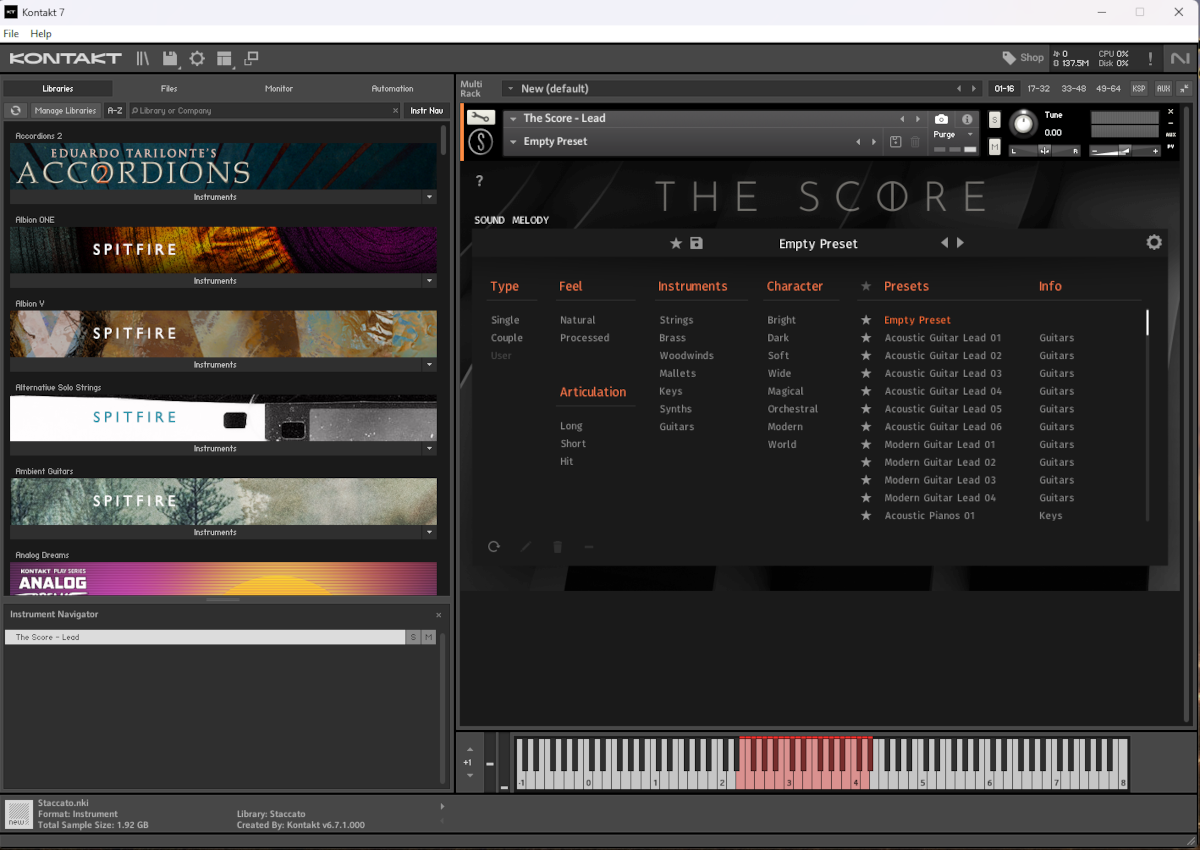Delete snapshot using the header trash icon

[915, 142]
